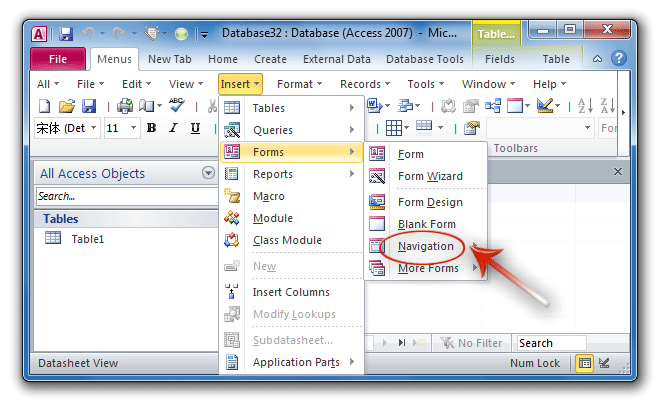
Task: Open the Format menu
Action: click(x=299, y=84)
